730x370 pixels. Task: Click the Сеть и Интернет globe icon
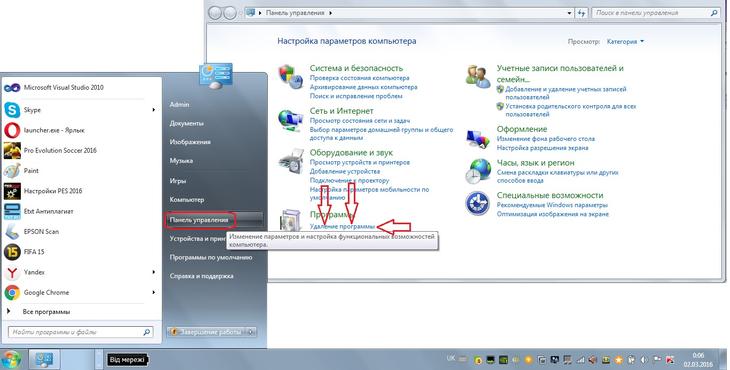(x=291, y=120)
